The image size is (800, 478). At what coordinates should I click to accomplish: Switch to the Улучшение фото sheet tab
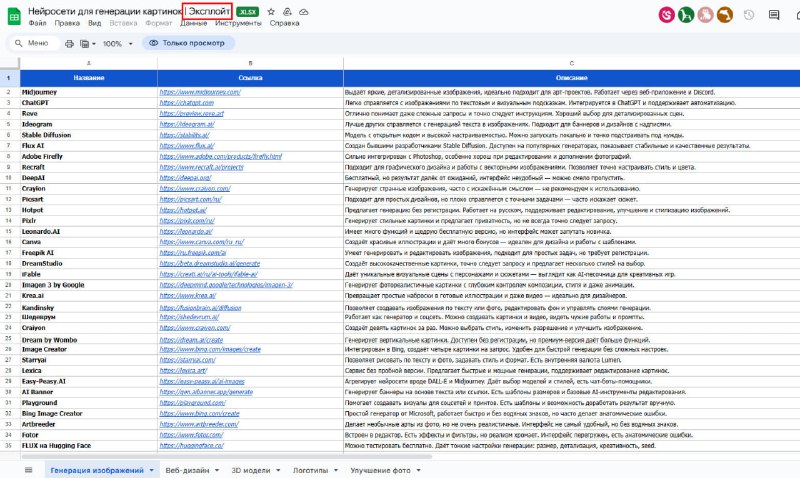coord(380,470)
